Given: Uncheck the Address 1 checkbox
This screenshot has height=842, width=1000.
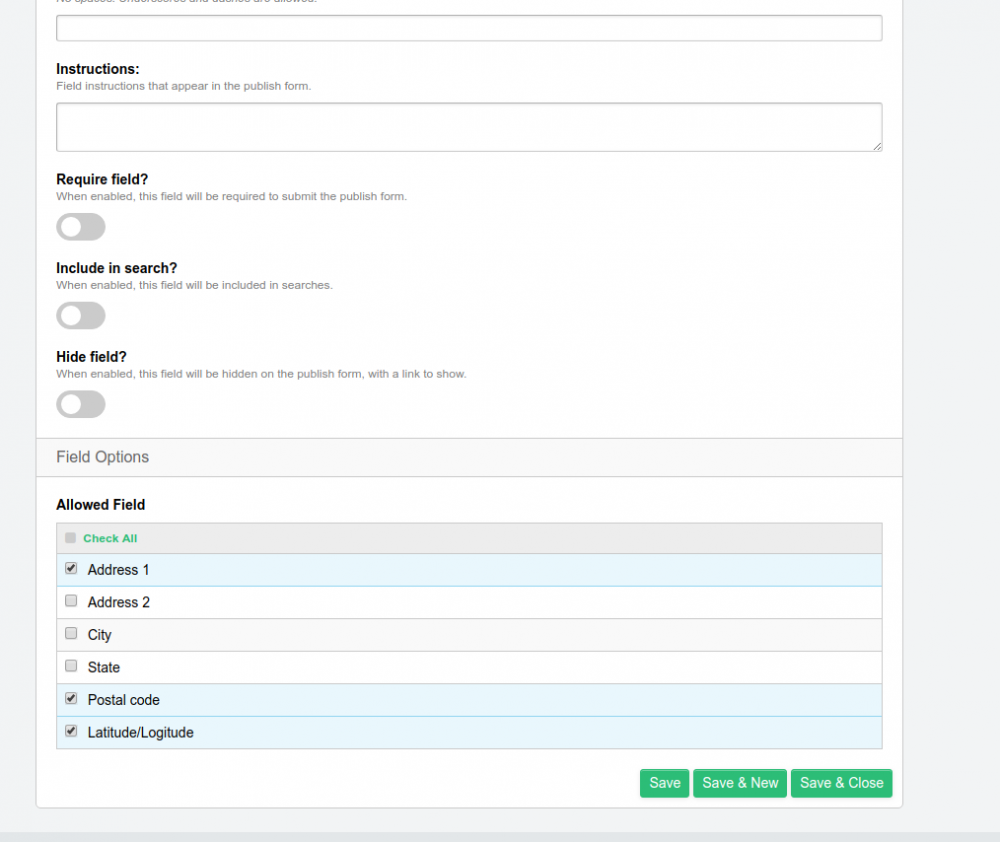Looking at the screenshot, I should pyautogui.click(x=71, y=568).
